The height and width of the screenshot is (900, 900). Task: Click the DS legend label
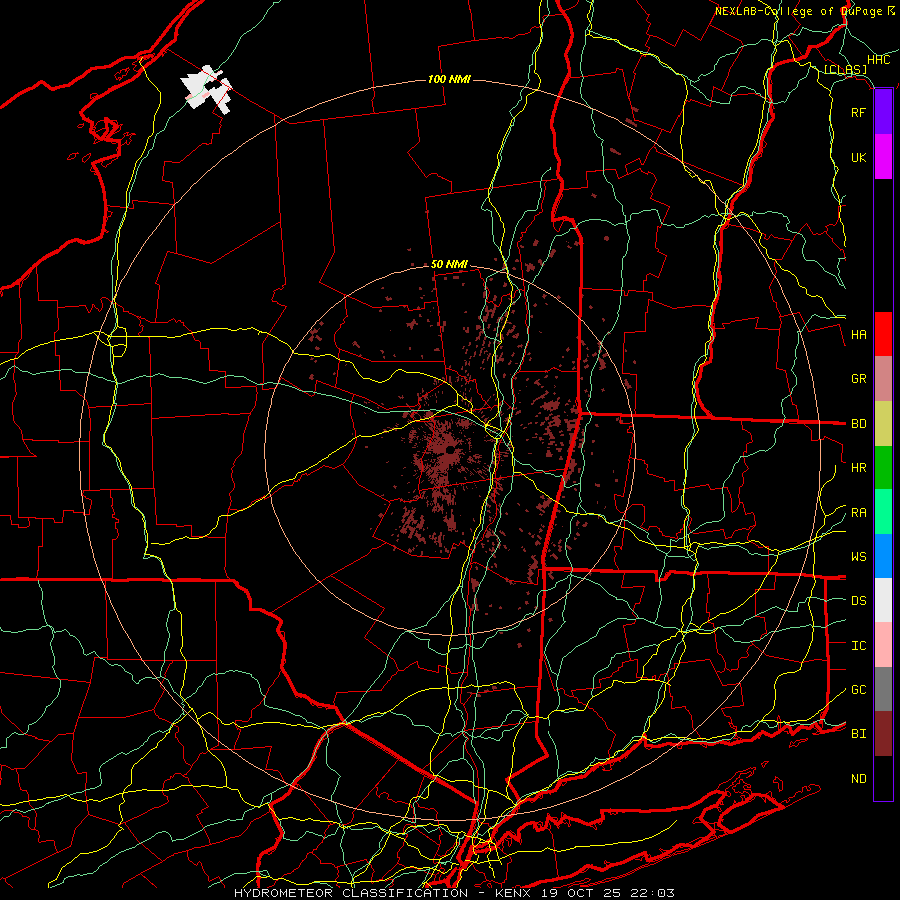859,601
